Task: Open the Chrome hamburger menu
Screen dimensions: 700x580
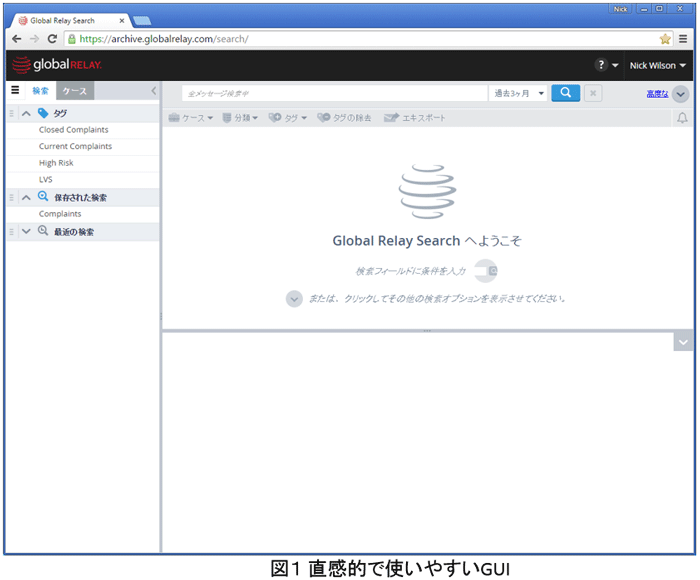Action: point(683,39)
